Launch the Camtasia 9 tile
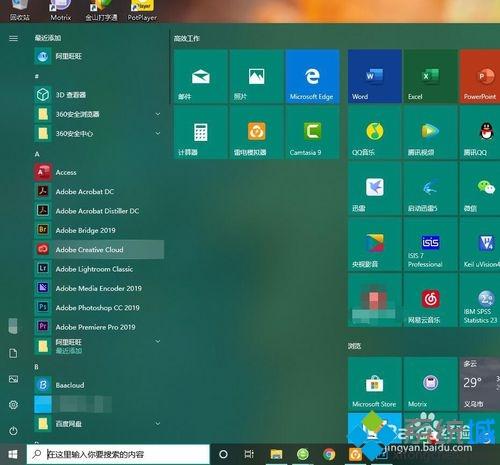 pyautogui.click(x=312, y=132)
